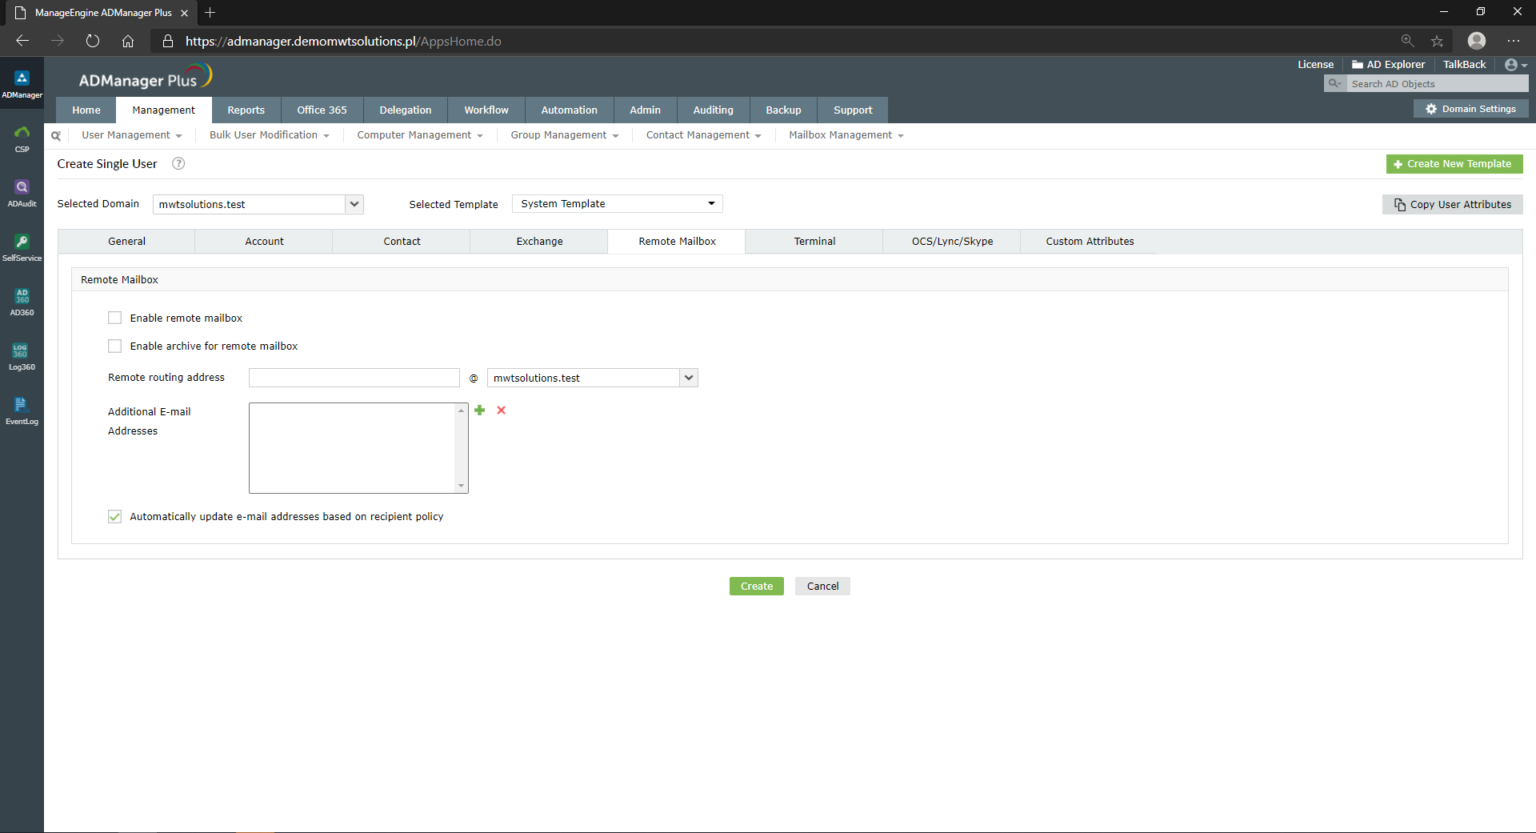Open the Log360 sidebar icon
Screen dimensions: 1536x833
point(21,355)
